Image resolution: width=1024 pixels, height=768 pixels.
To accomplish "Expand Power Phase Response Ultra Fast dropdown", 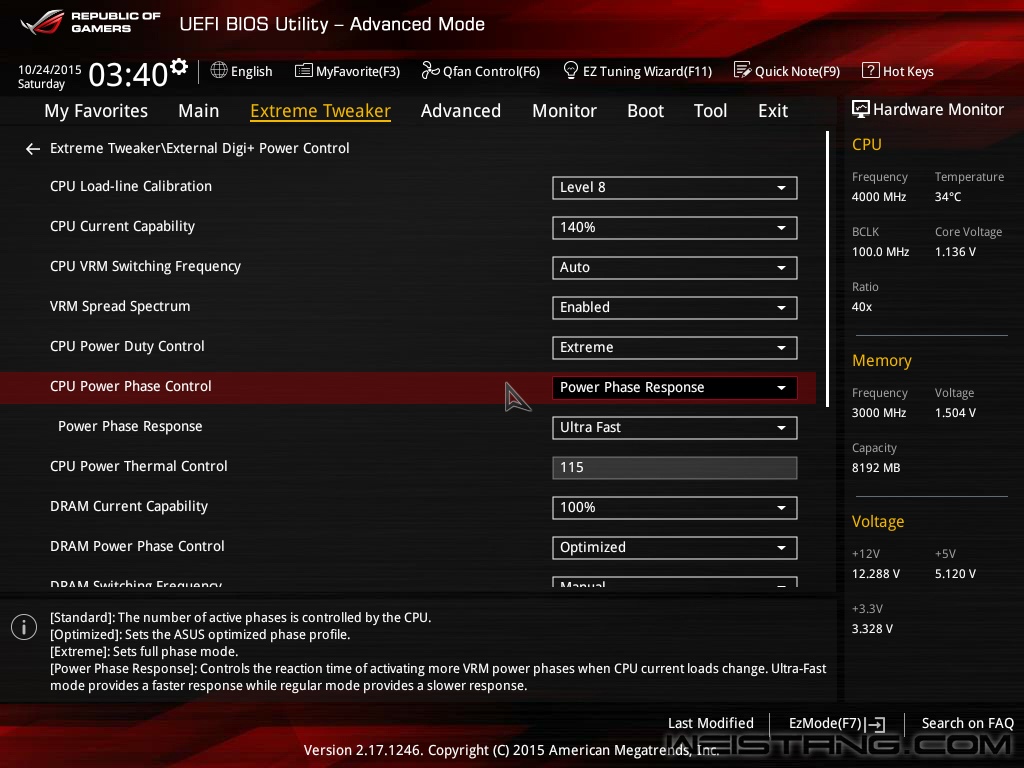I will click(x=675, y=428).
